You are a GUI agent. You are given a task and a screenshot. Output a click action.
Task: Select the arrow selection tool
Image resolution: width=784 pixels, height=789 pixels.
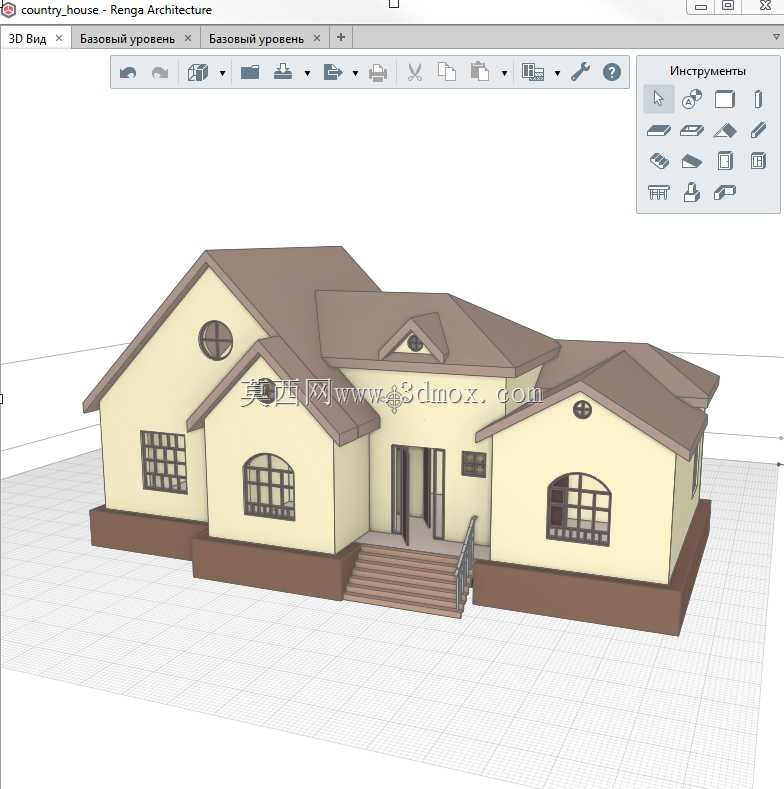tap(659, 99)
